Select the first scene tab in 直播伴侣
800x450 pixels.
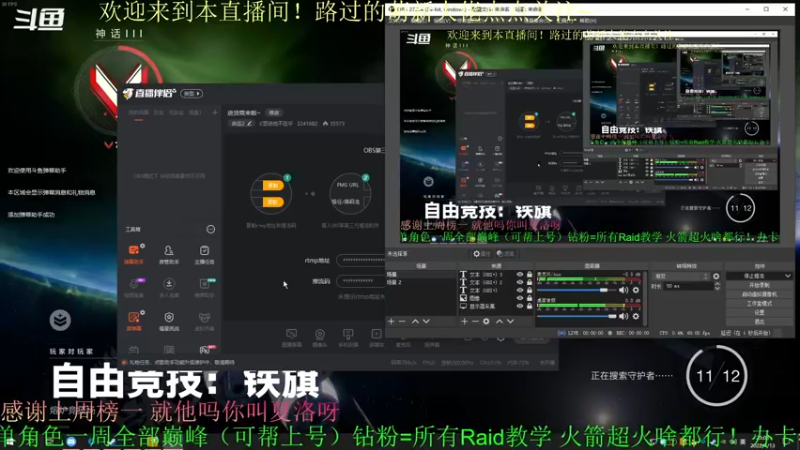(x=138, y=113)
